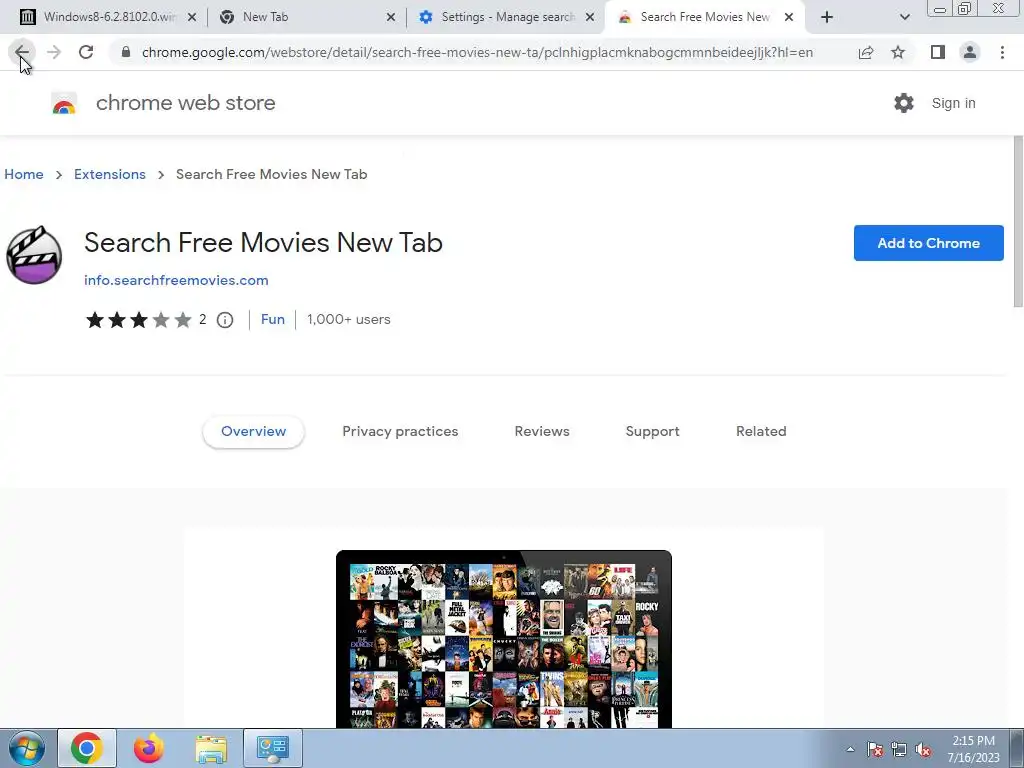Click the '1,000+ users' text
The image size is (1024, 768).
[349, 319]
